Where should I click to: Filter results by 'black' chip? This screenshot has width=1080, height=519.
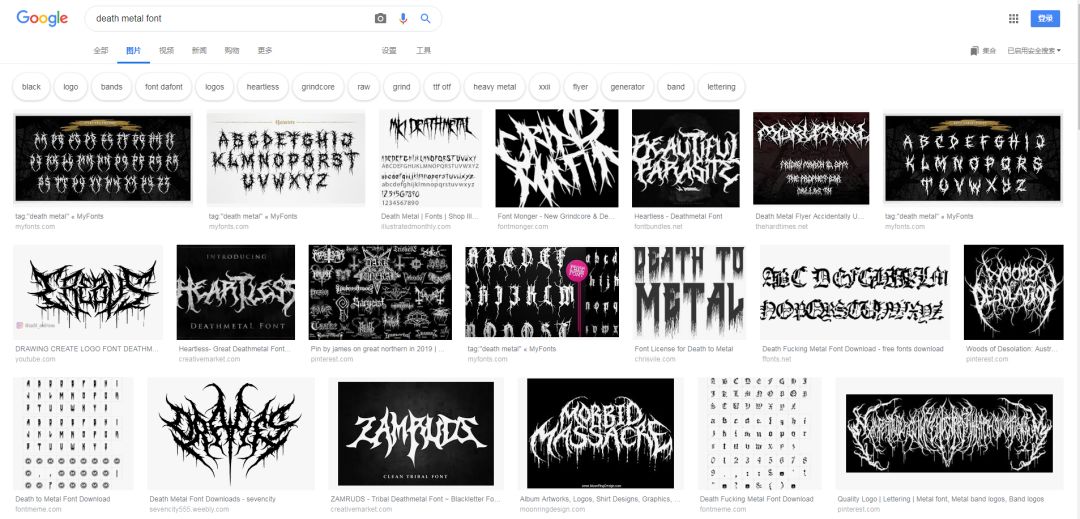pyautogui.click(x=31, y=87)
